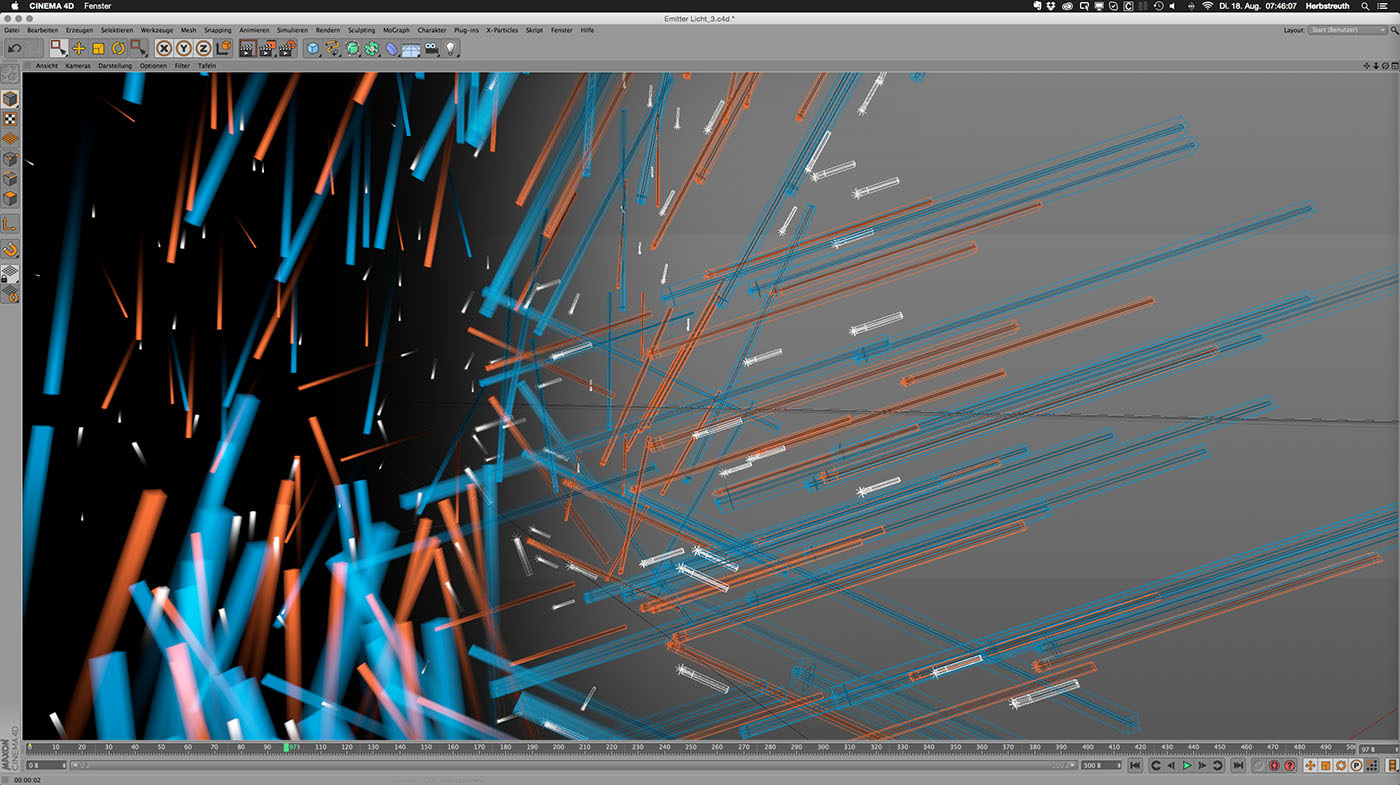Open the CINEMA 4D application menu
The height and width of the screenshot is (785, 1400).
tap(50, 6)
